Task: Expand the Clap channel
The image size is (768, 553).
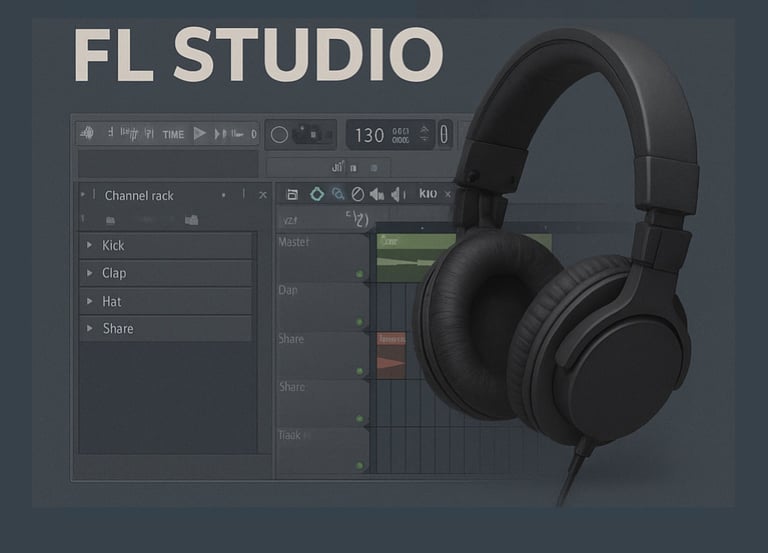Action: point(89,273)
